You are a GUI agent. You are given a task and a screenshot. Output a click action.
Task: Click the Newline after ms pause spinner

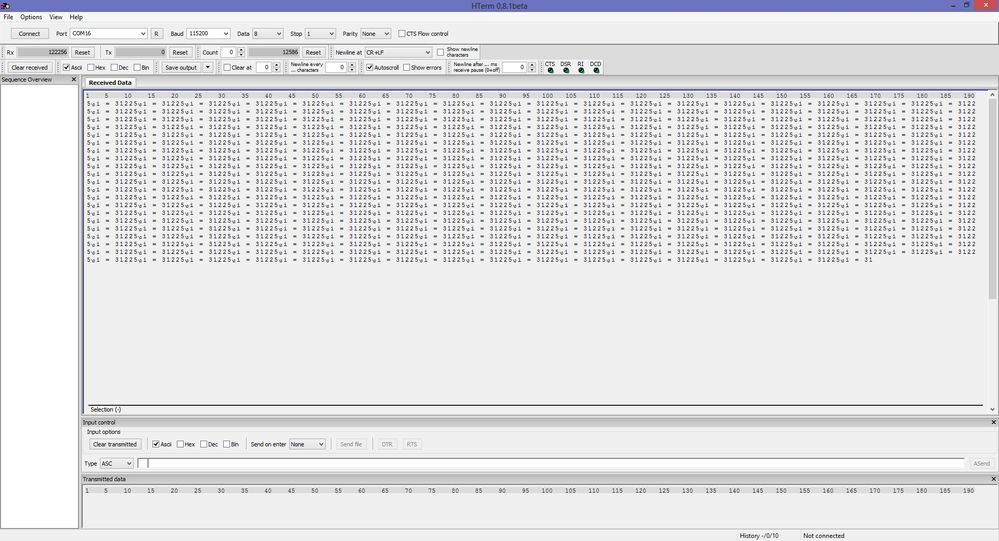click(519, 68)
